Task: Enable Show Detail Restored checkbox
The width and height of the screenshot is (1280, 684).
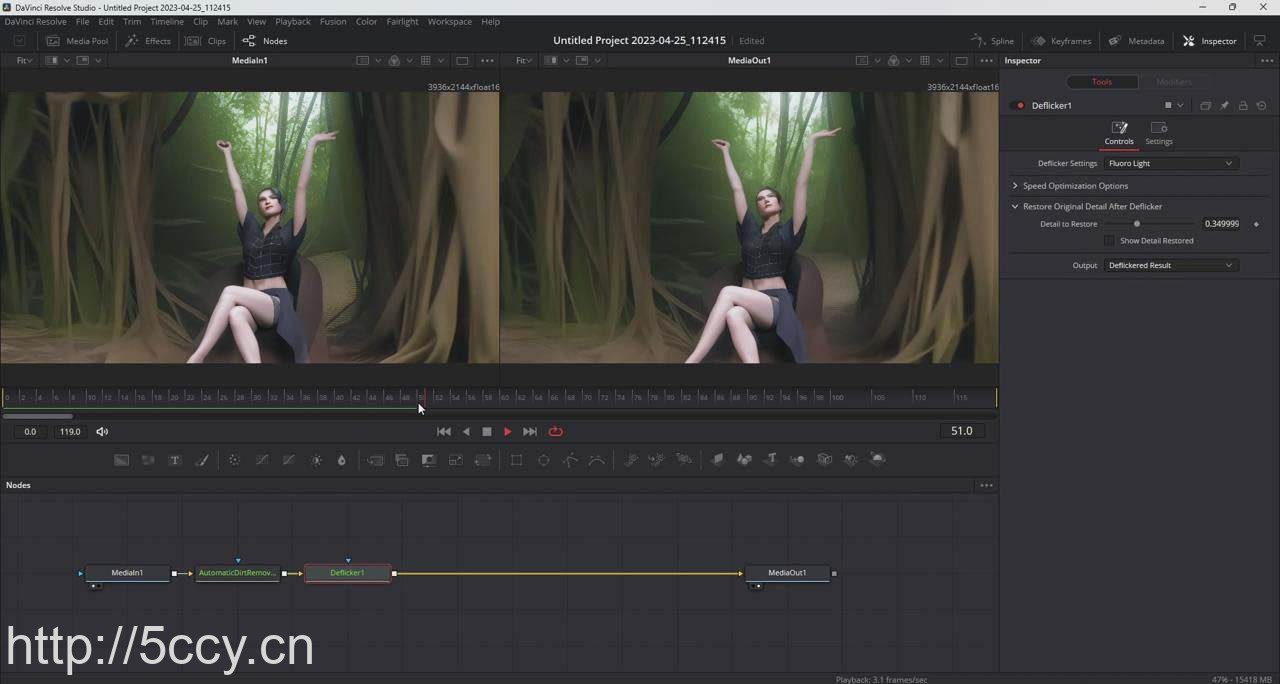Action: (1109, 241)
